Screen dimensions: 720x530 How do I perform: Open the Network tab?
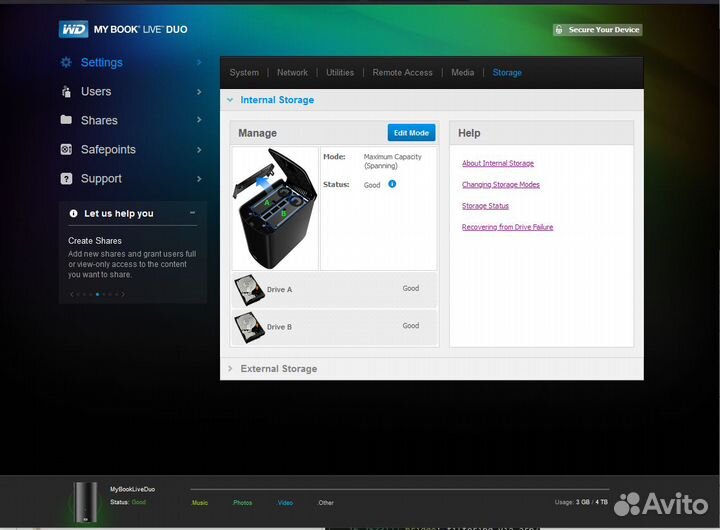pos(292,73)
